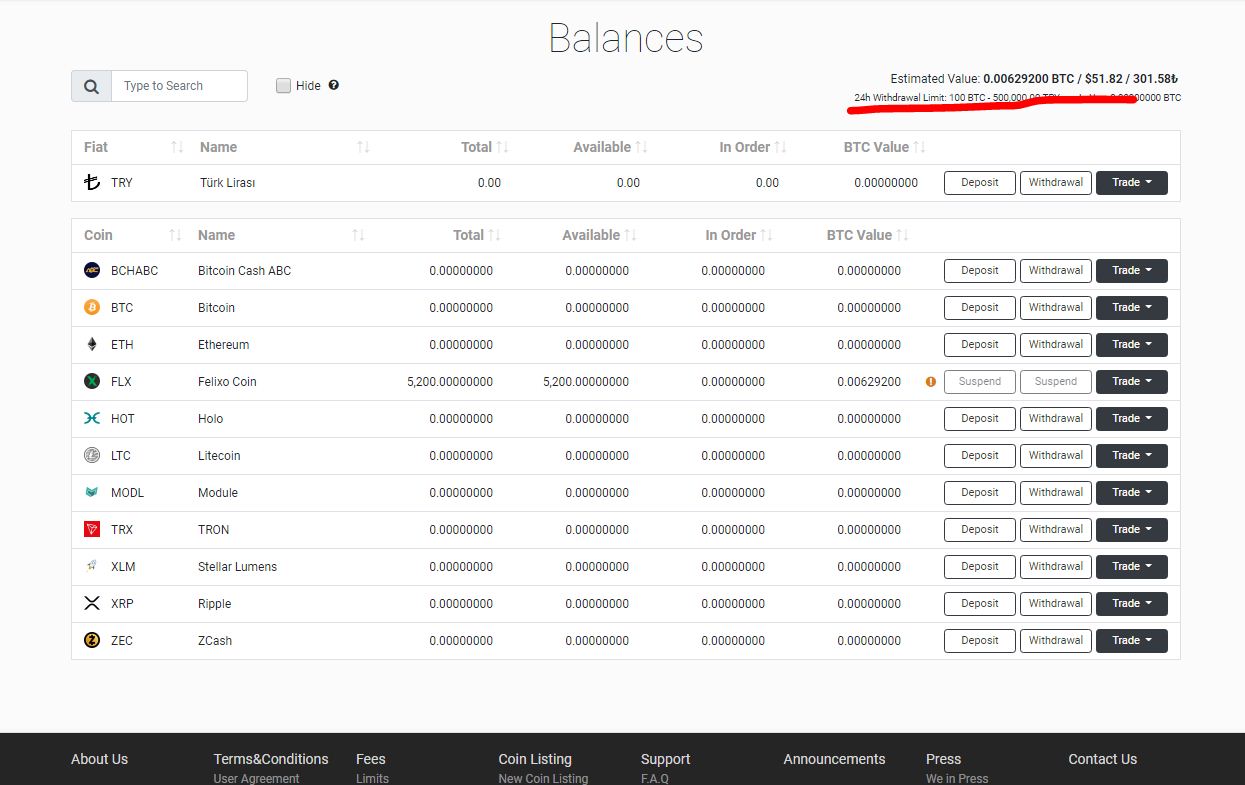Sort Coin table by Name arrows

(358, 235)
